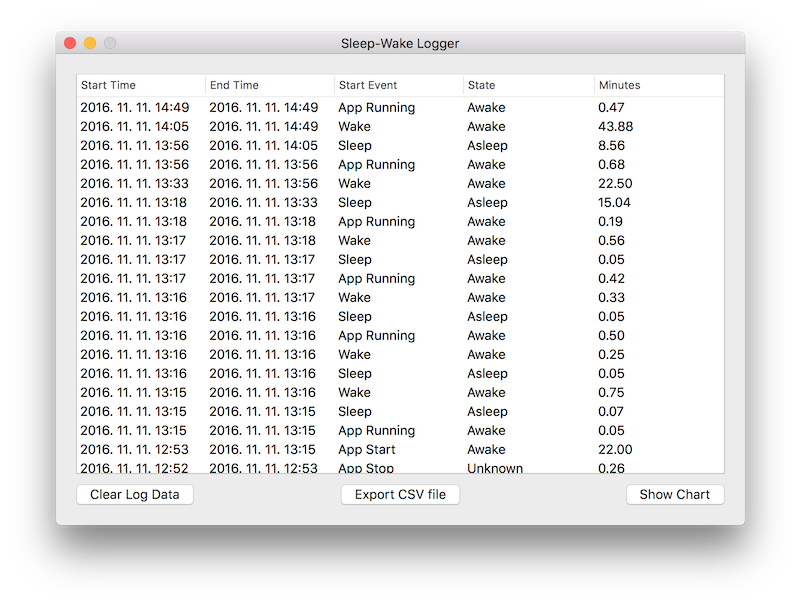
Task: Click App Running in the 0.50 minutes row
Action: (376, 336)
